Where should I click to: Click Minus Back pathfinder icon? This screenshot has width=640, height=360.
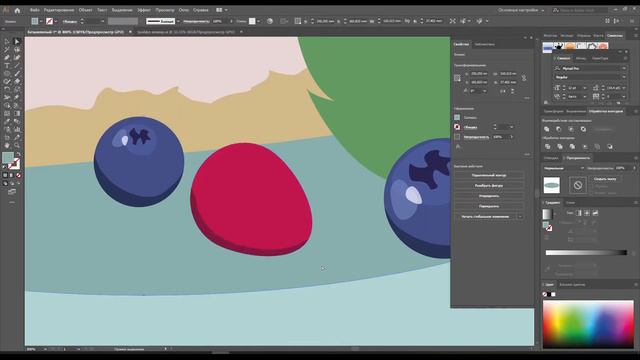(x=610, y=147)
